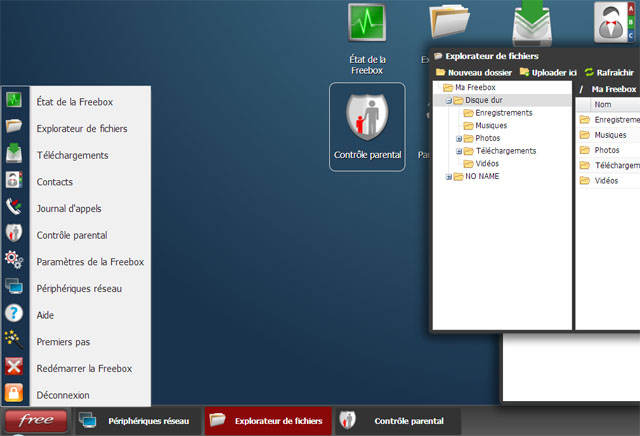This screenshot has width=640, height=436.
Task: Click the Paramètres de la Freebox gears icon
Action: pos(14,260)
